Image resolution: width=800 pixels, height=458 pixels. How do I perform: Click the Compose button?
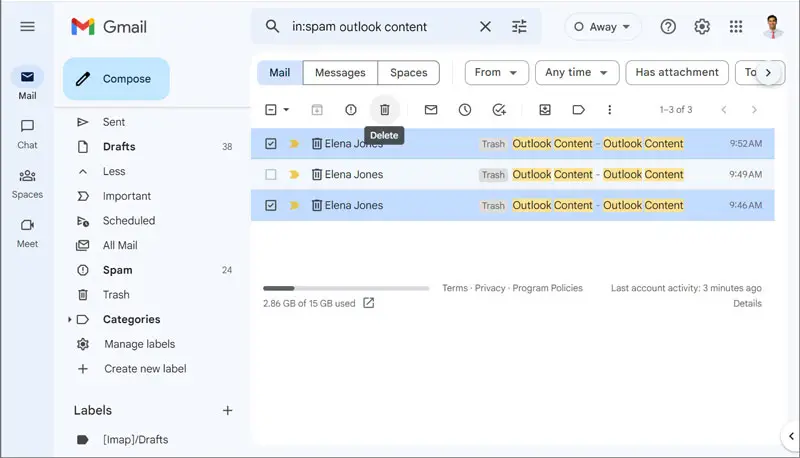point(116,79)
